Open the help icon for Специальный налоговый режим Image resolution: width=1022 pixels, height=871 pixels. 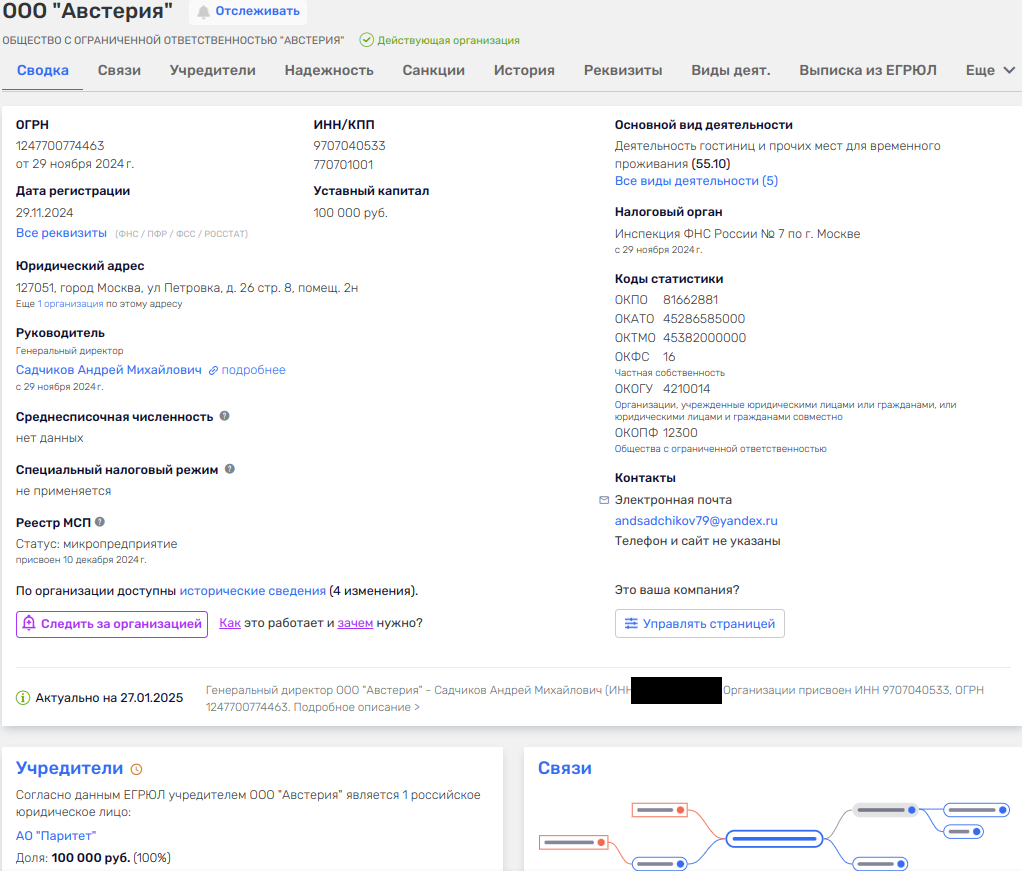(x=229, y=469)
